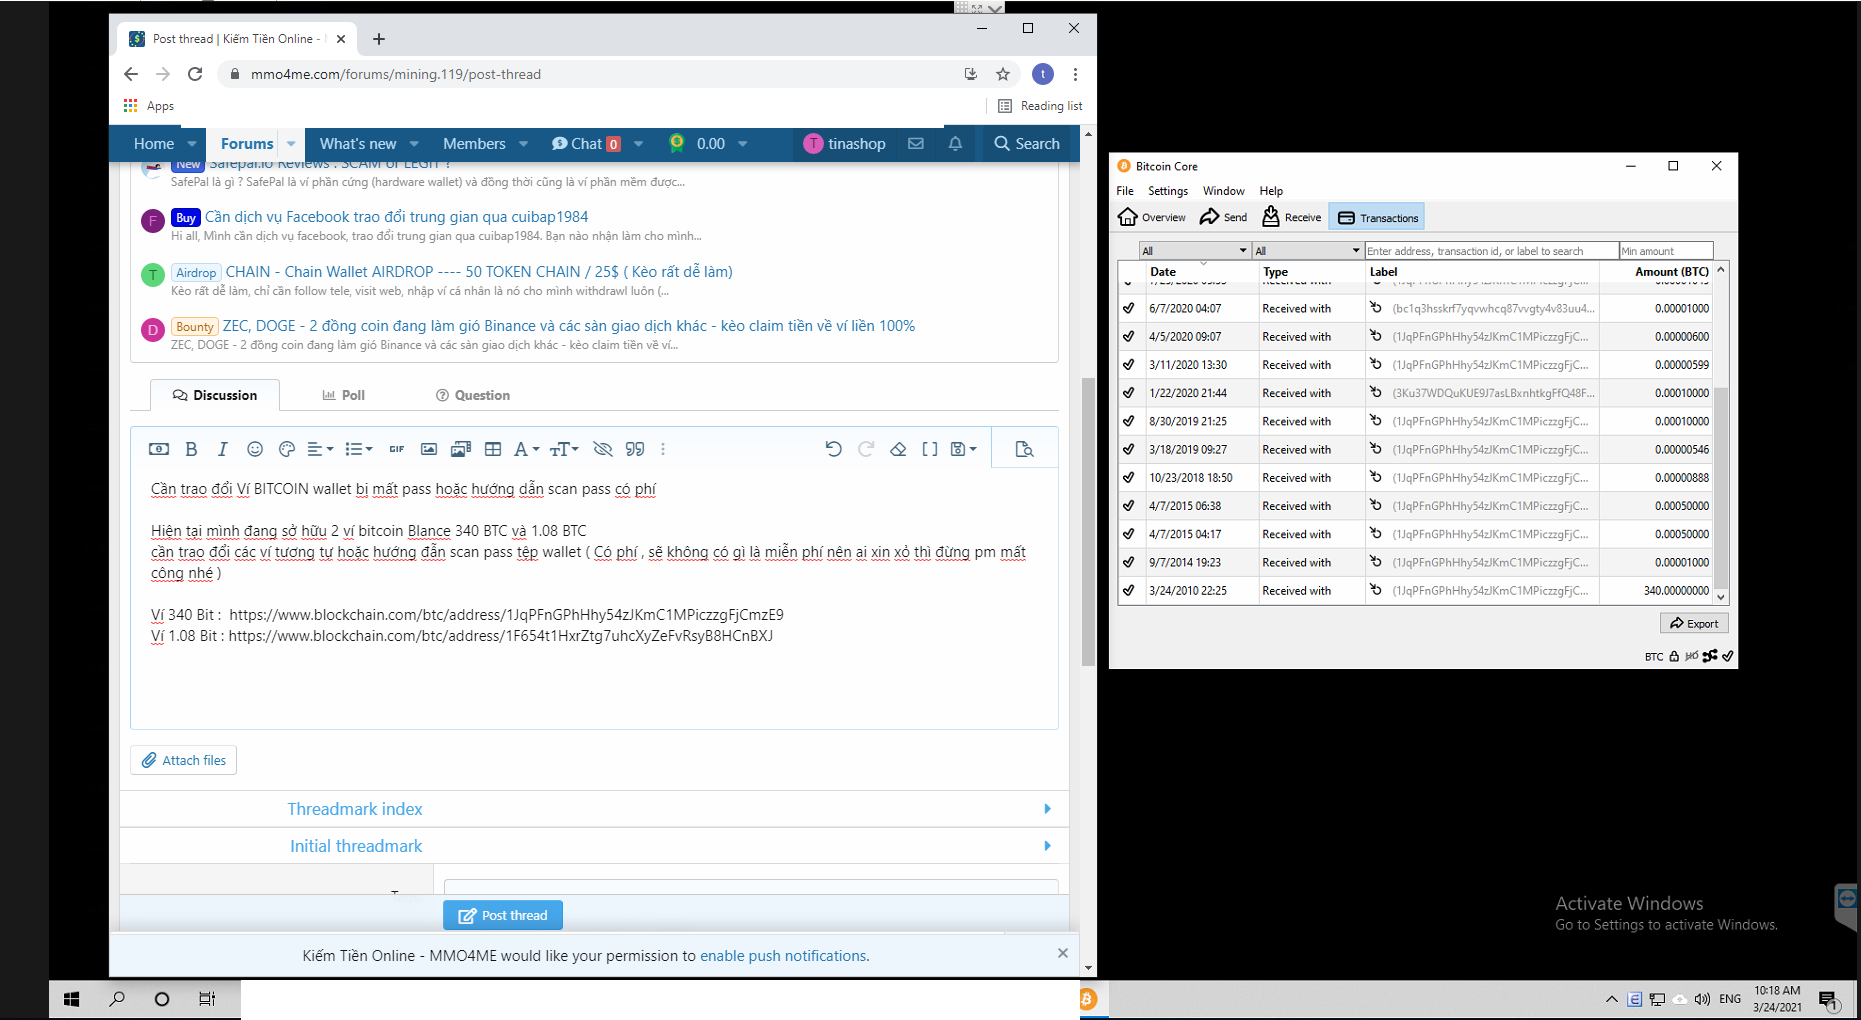The width and height of the screenshot is (1861, 1020).
Task: Open the volume control in the system tray
Action: point(1702,999)
